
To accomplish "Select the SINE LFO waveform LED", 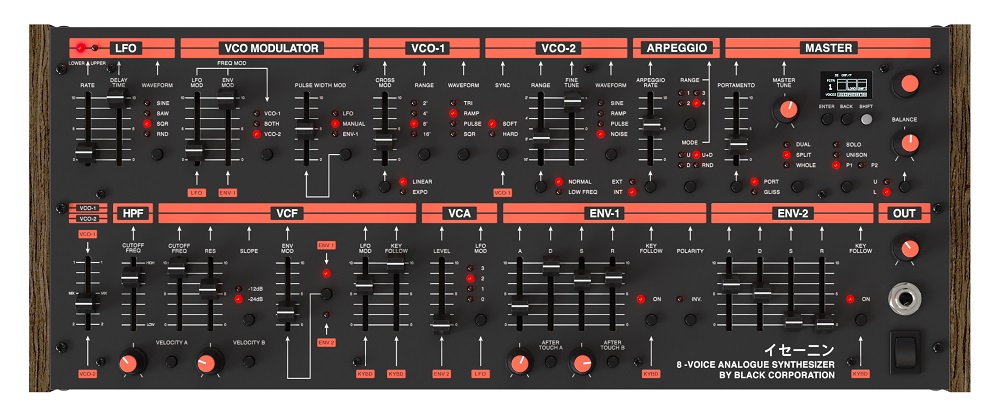I will click(147, 103).
